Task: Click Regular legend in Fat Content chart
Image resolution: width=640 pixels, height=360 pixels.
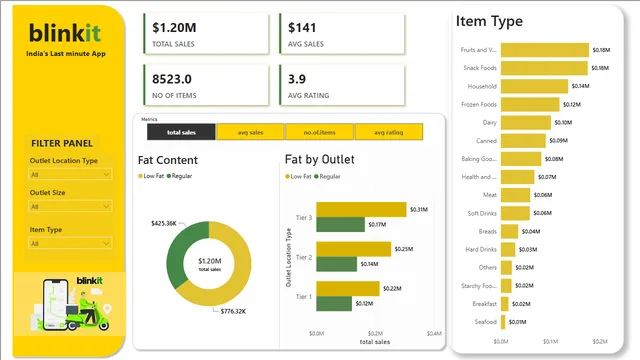Action: 179,176
